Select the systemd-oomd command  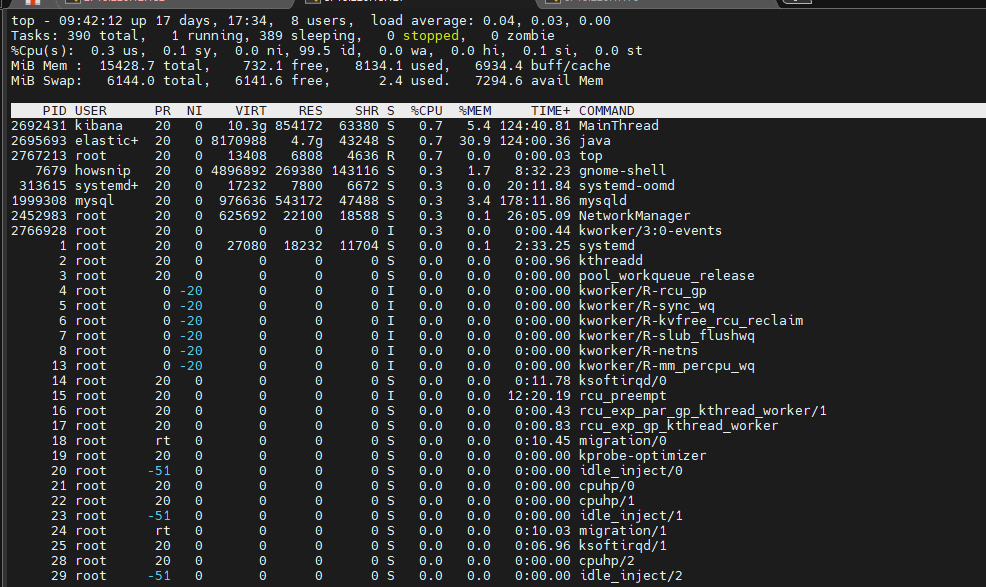coord(627,186)
